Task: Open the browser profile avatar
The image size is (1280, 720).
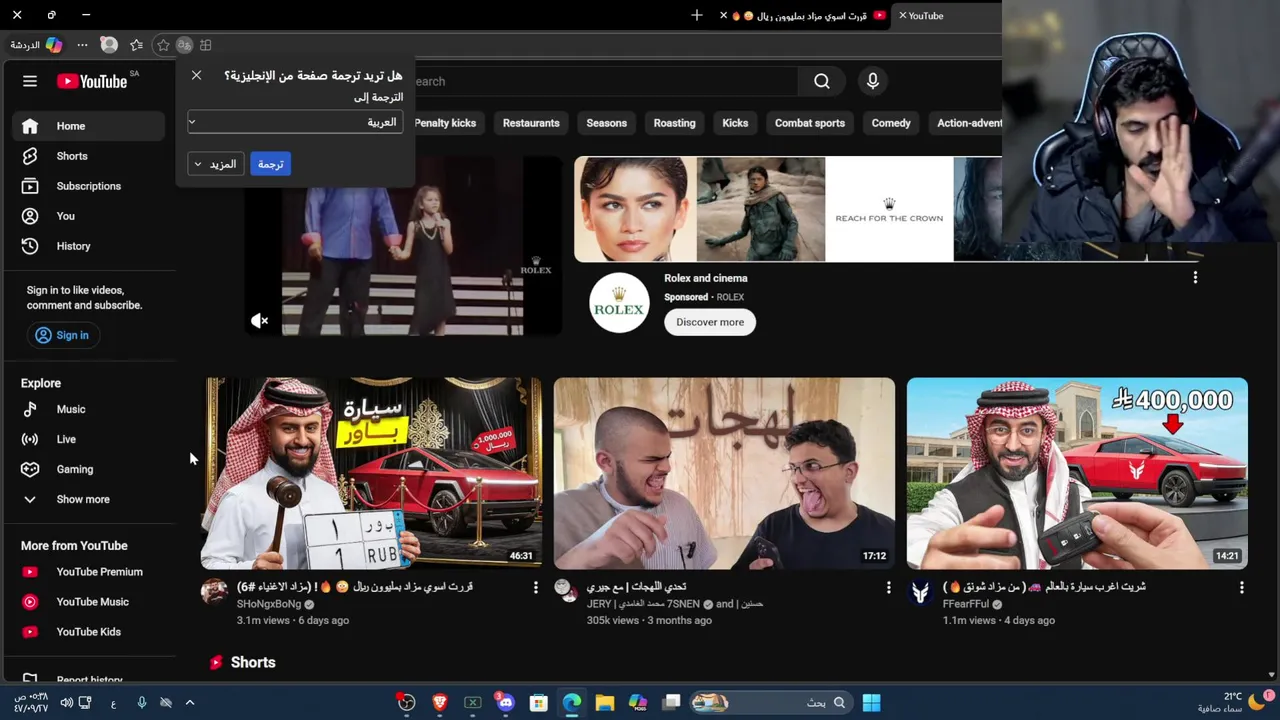Action: pos(109,45)
